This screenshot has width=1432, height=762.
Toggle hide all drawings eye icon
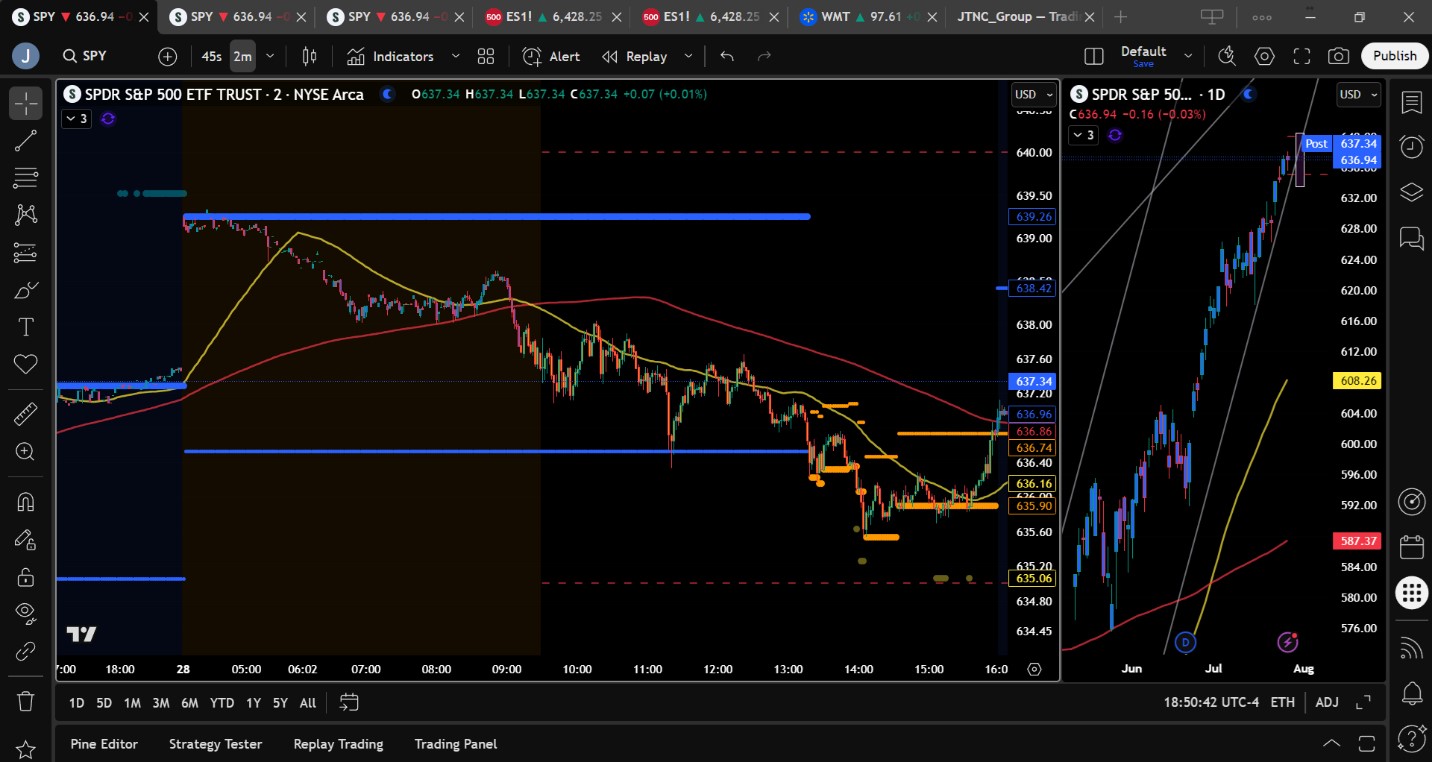click(x=26, y=614)
